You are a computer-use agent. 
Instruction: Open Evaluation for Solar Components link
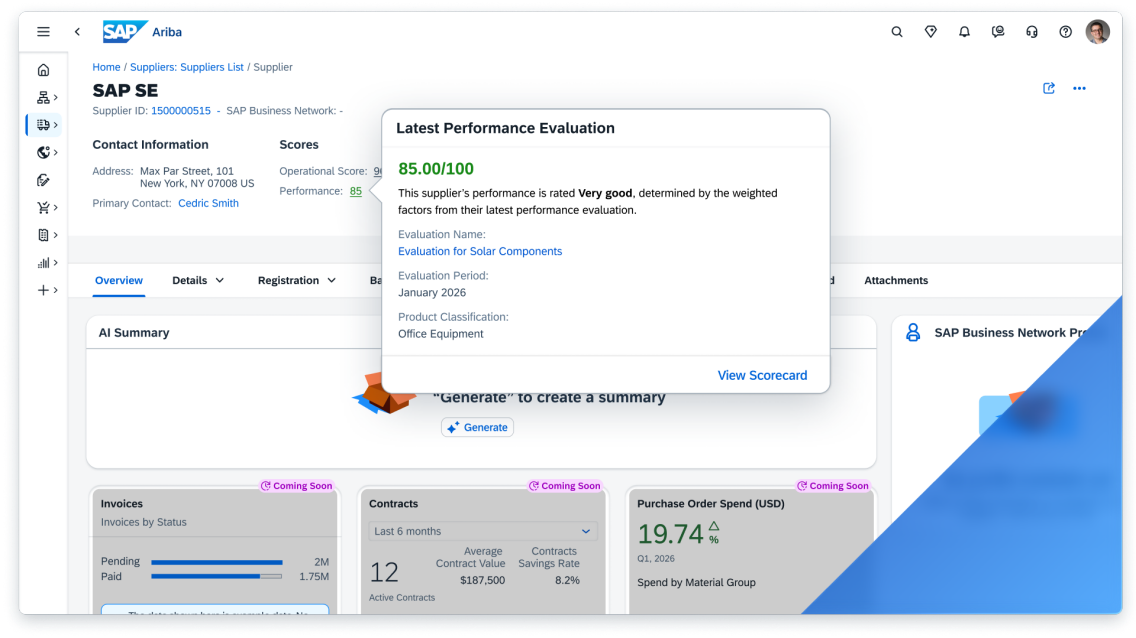[x=480, y=251]
